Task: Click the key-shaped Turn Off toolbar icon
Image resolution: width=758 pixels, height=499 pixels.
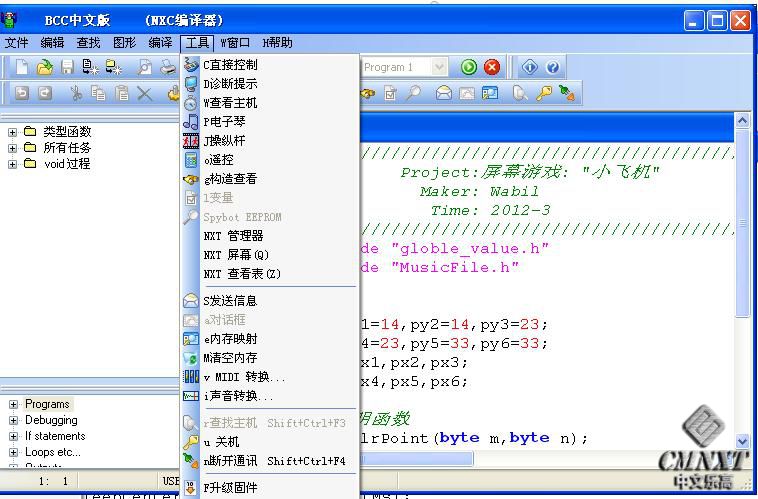Action: tap(544, 93)
